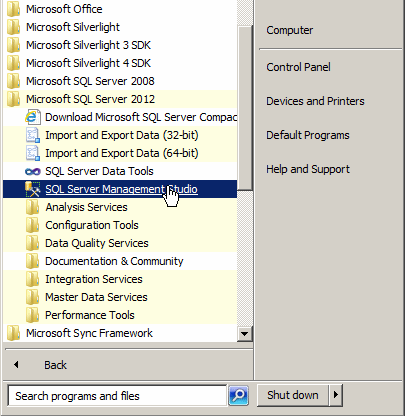Click the Microsoft Silverlight 3 SDK folder icon
407x416 pixels.
14,45
